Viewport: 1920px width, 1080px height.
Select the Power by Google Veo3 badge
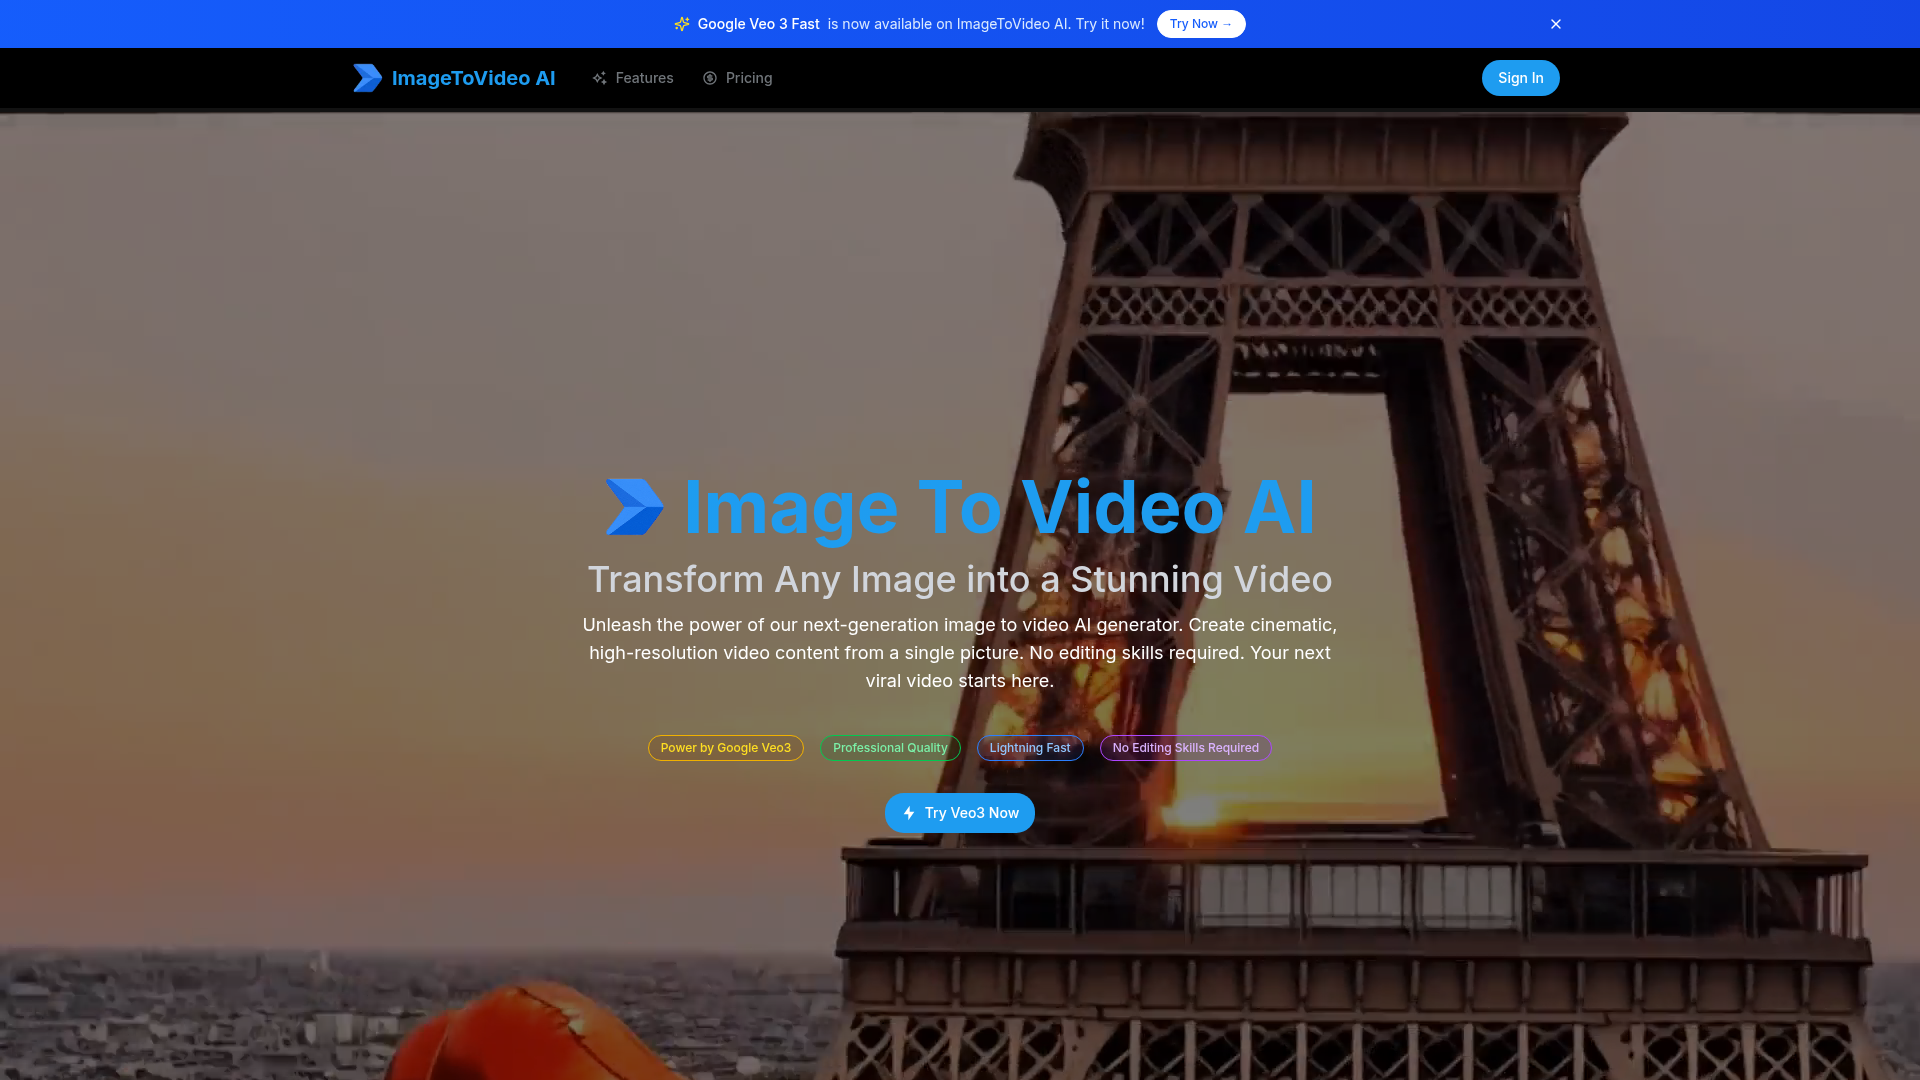(x=725, y=747)
